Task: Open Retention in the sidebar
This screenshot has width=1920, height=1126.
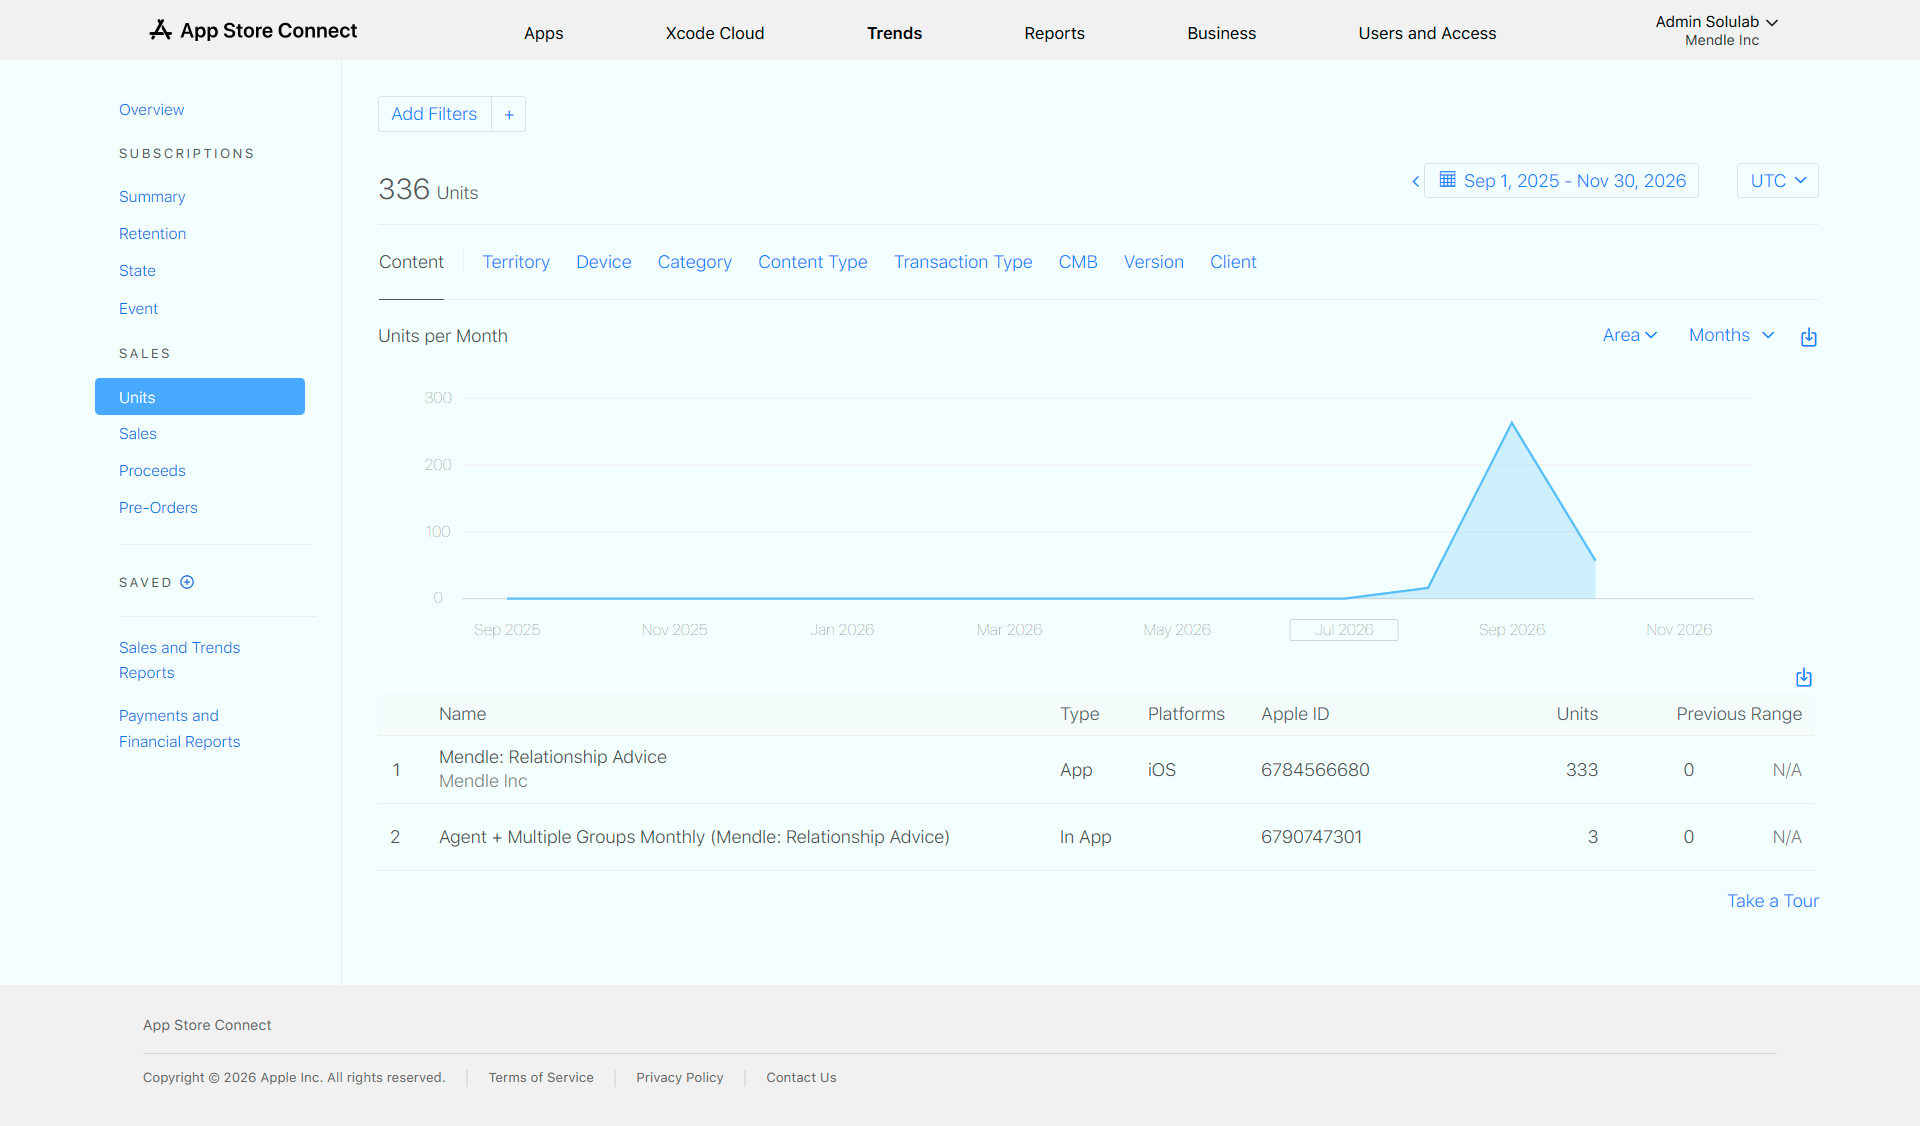Action: pyautogui.click(x=152, y=234)
